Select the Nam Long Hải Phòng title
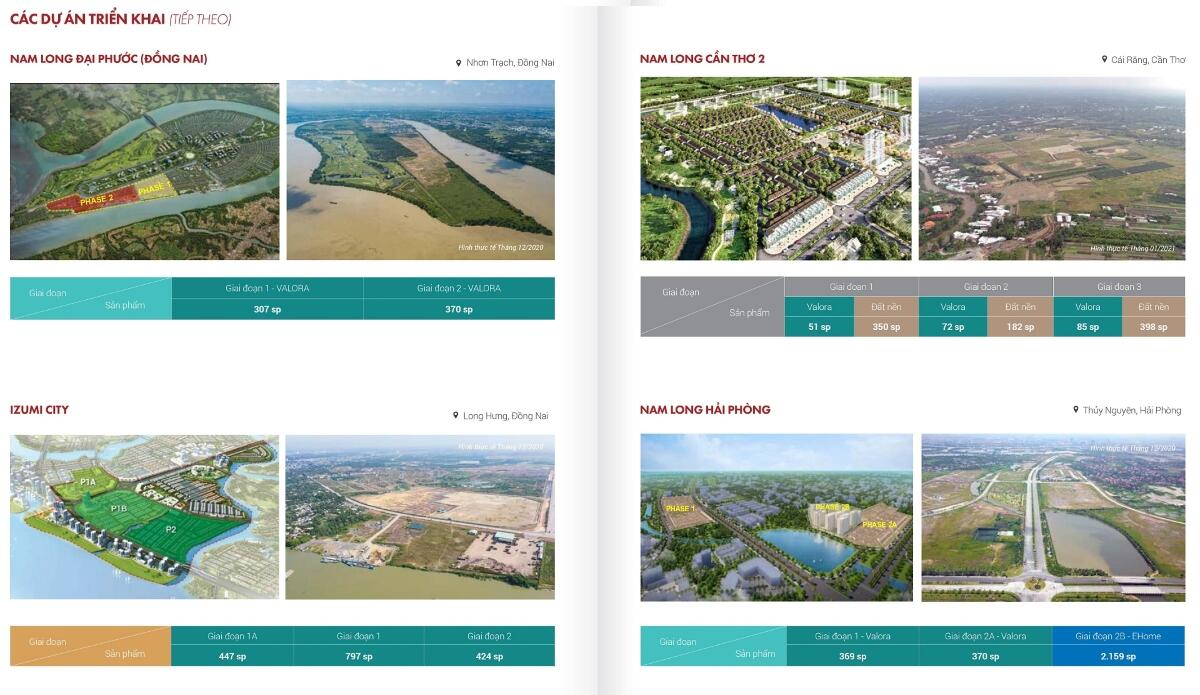 (705, 410)
